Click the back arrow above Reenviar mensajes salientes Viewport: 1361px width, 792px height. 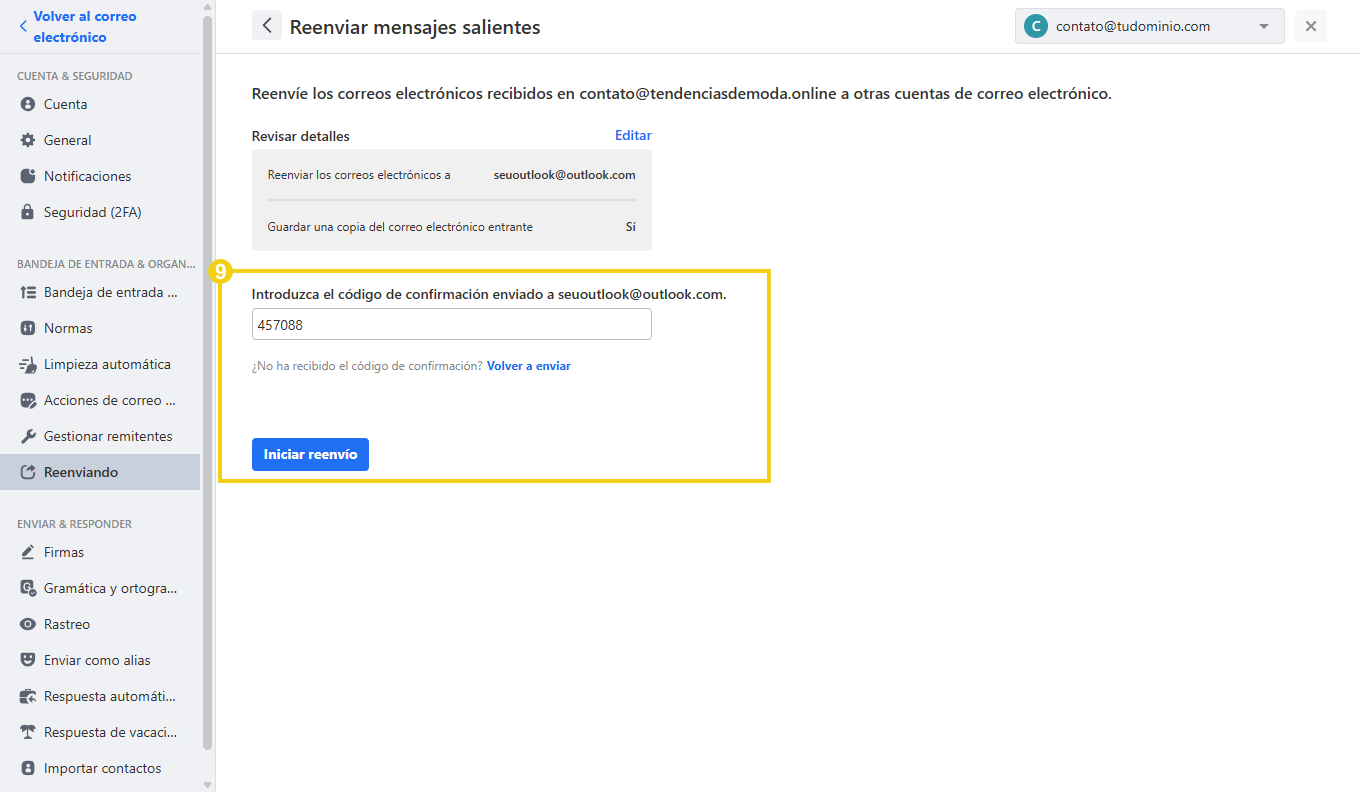point(266,24)
